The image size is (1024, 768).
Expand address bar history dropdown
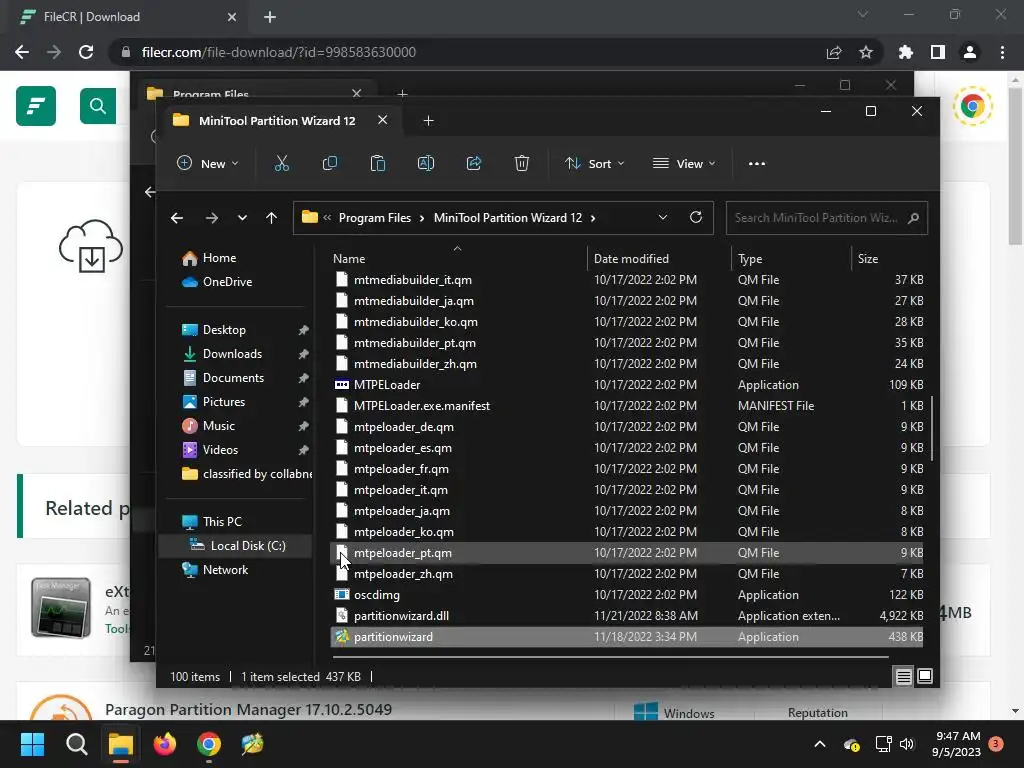662,217
